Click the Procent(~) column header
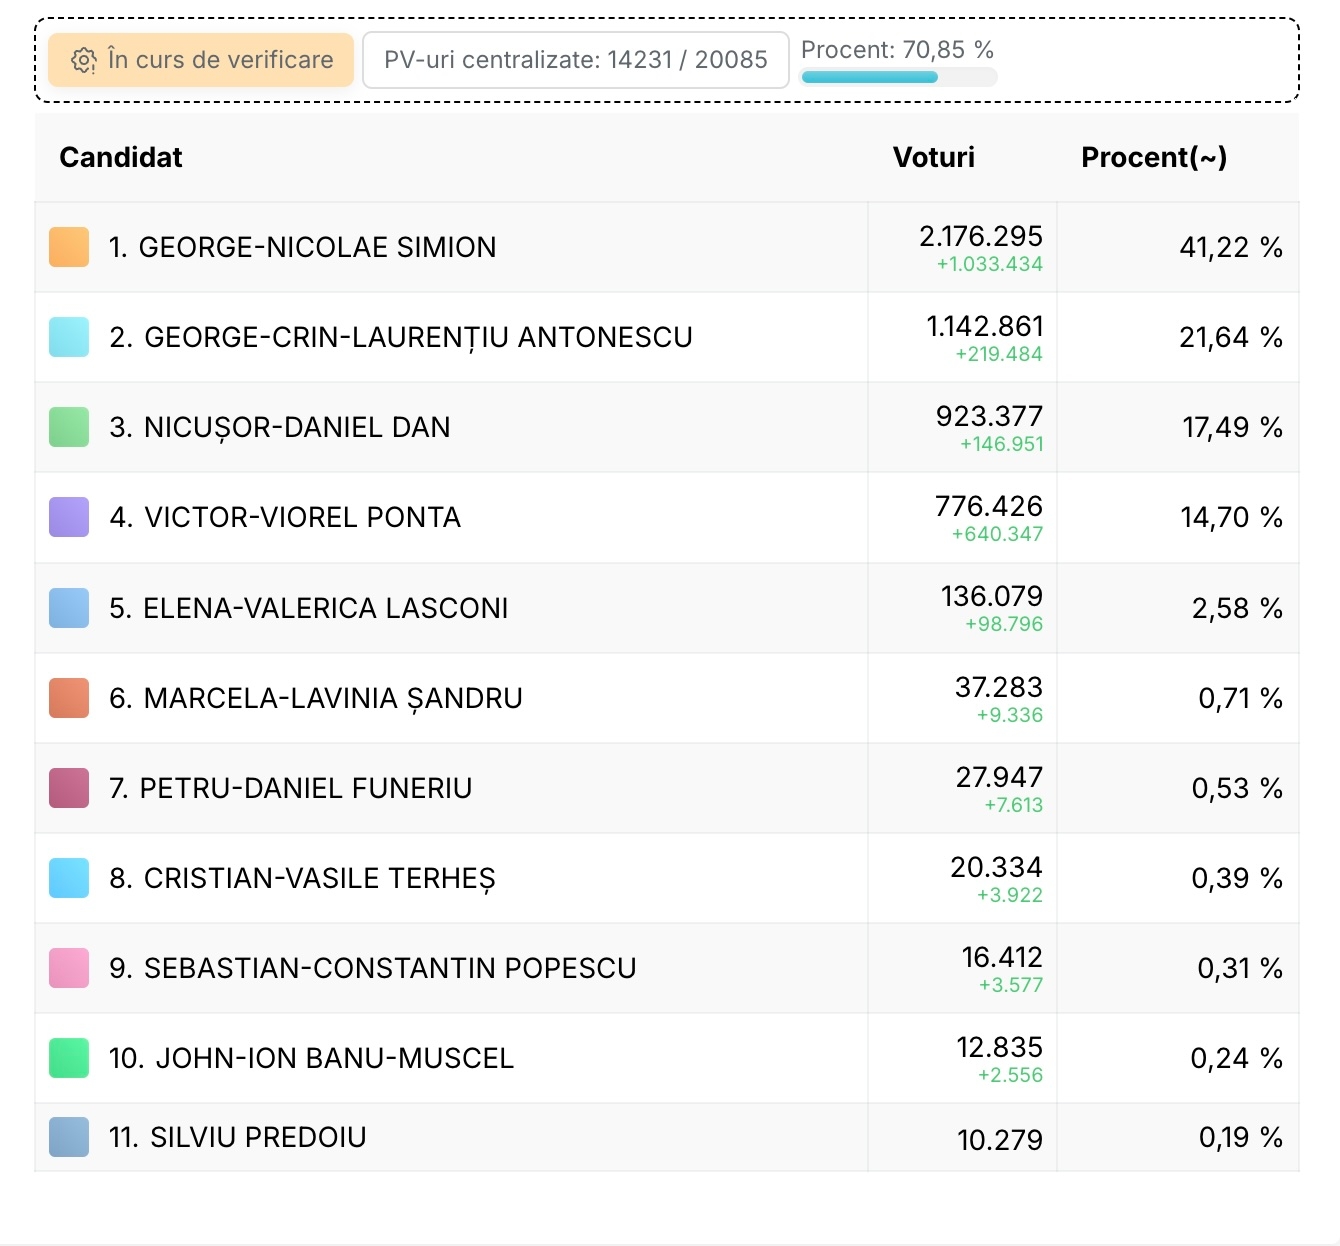This screenshot has height=1246, width=1340. point(1153,157)
